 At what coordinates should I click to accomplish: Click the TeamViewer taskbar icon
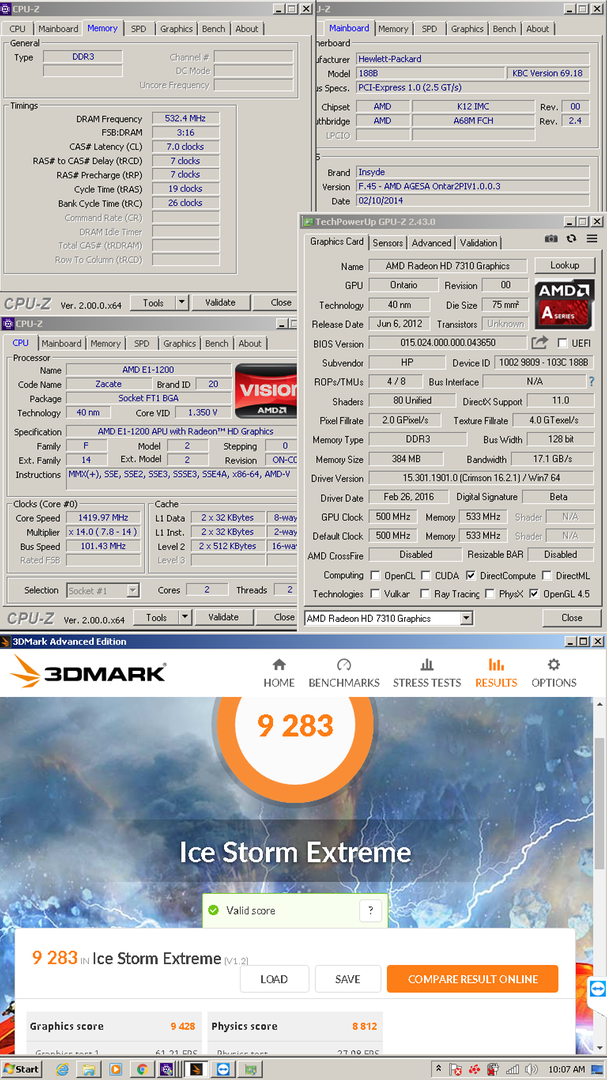tap(223, 1069)
